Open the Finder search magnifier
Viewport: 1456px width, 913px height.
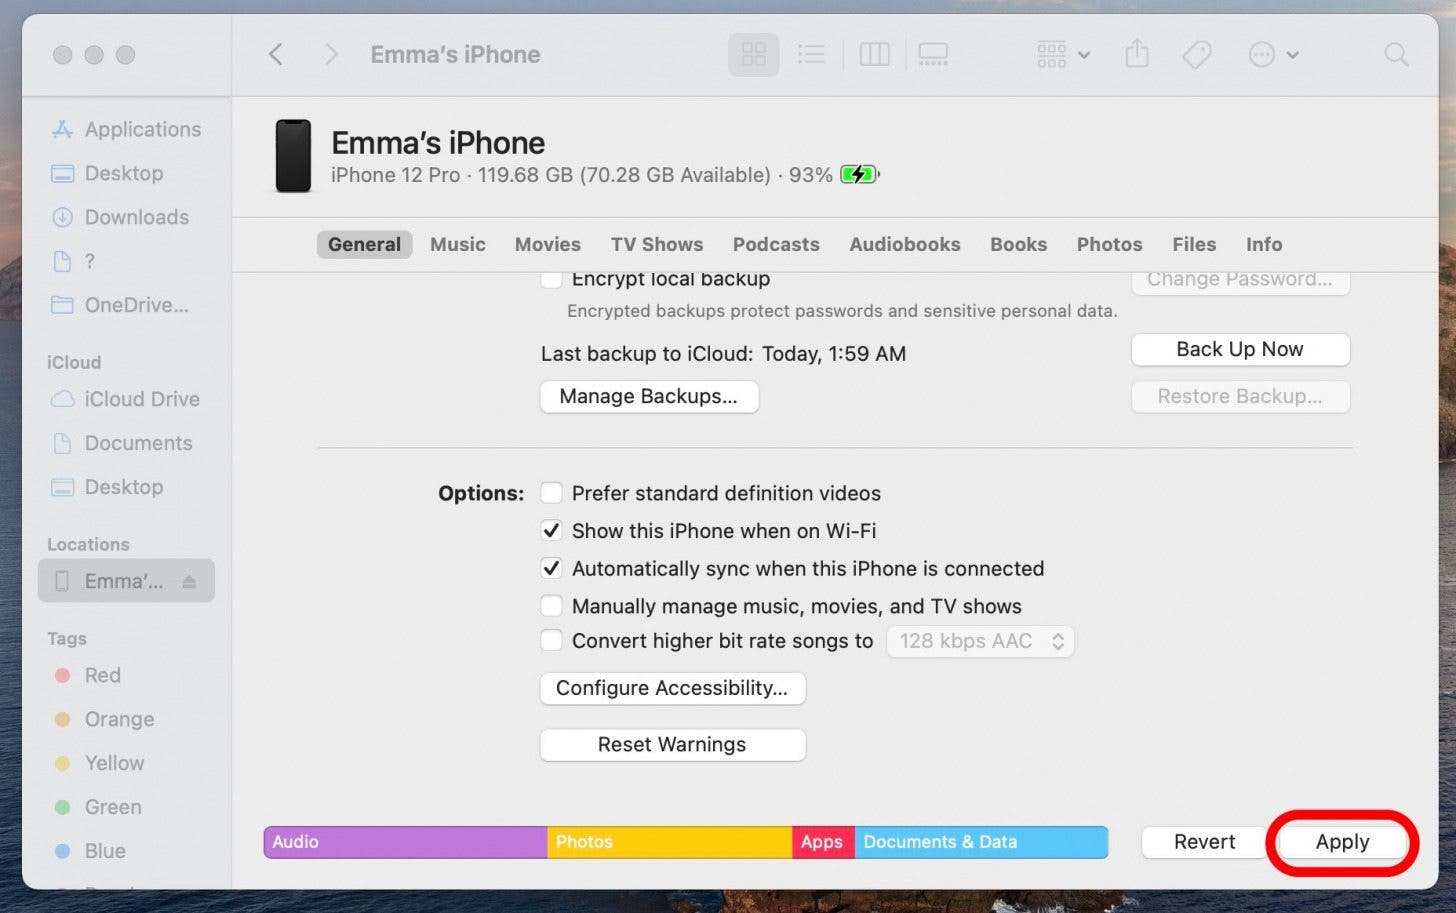(1396, 54)
